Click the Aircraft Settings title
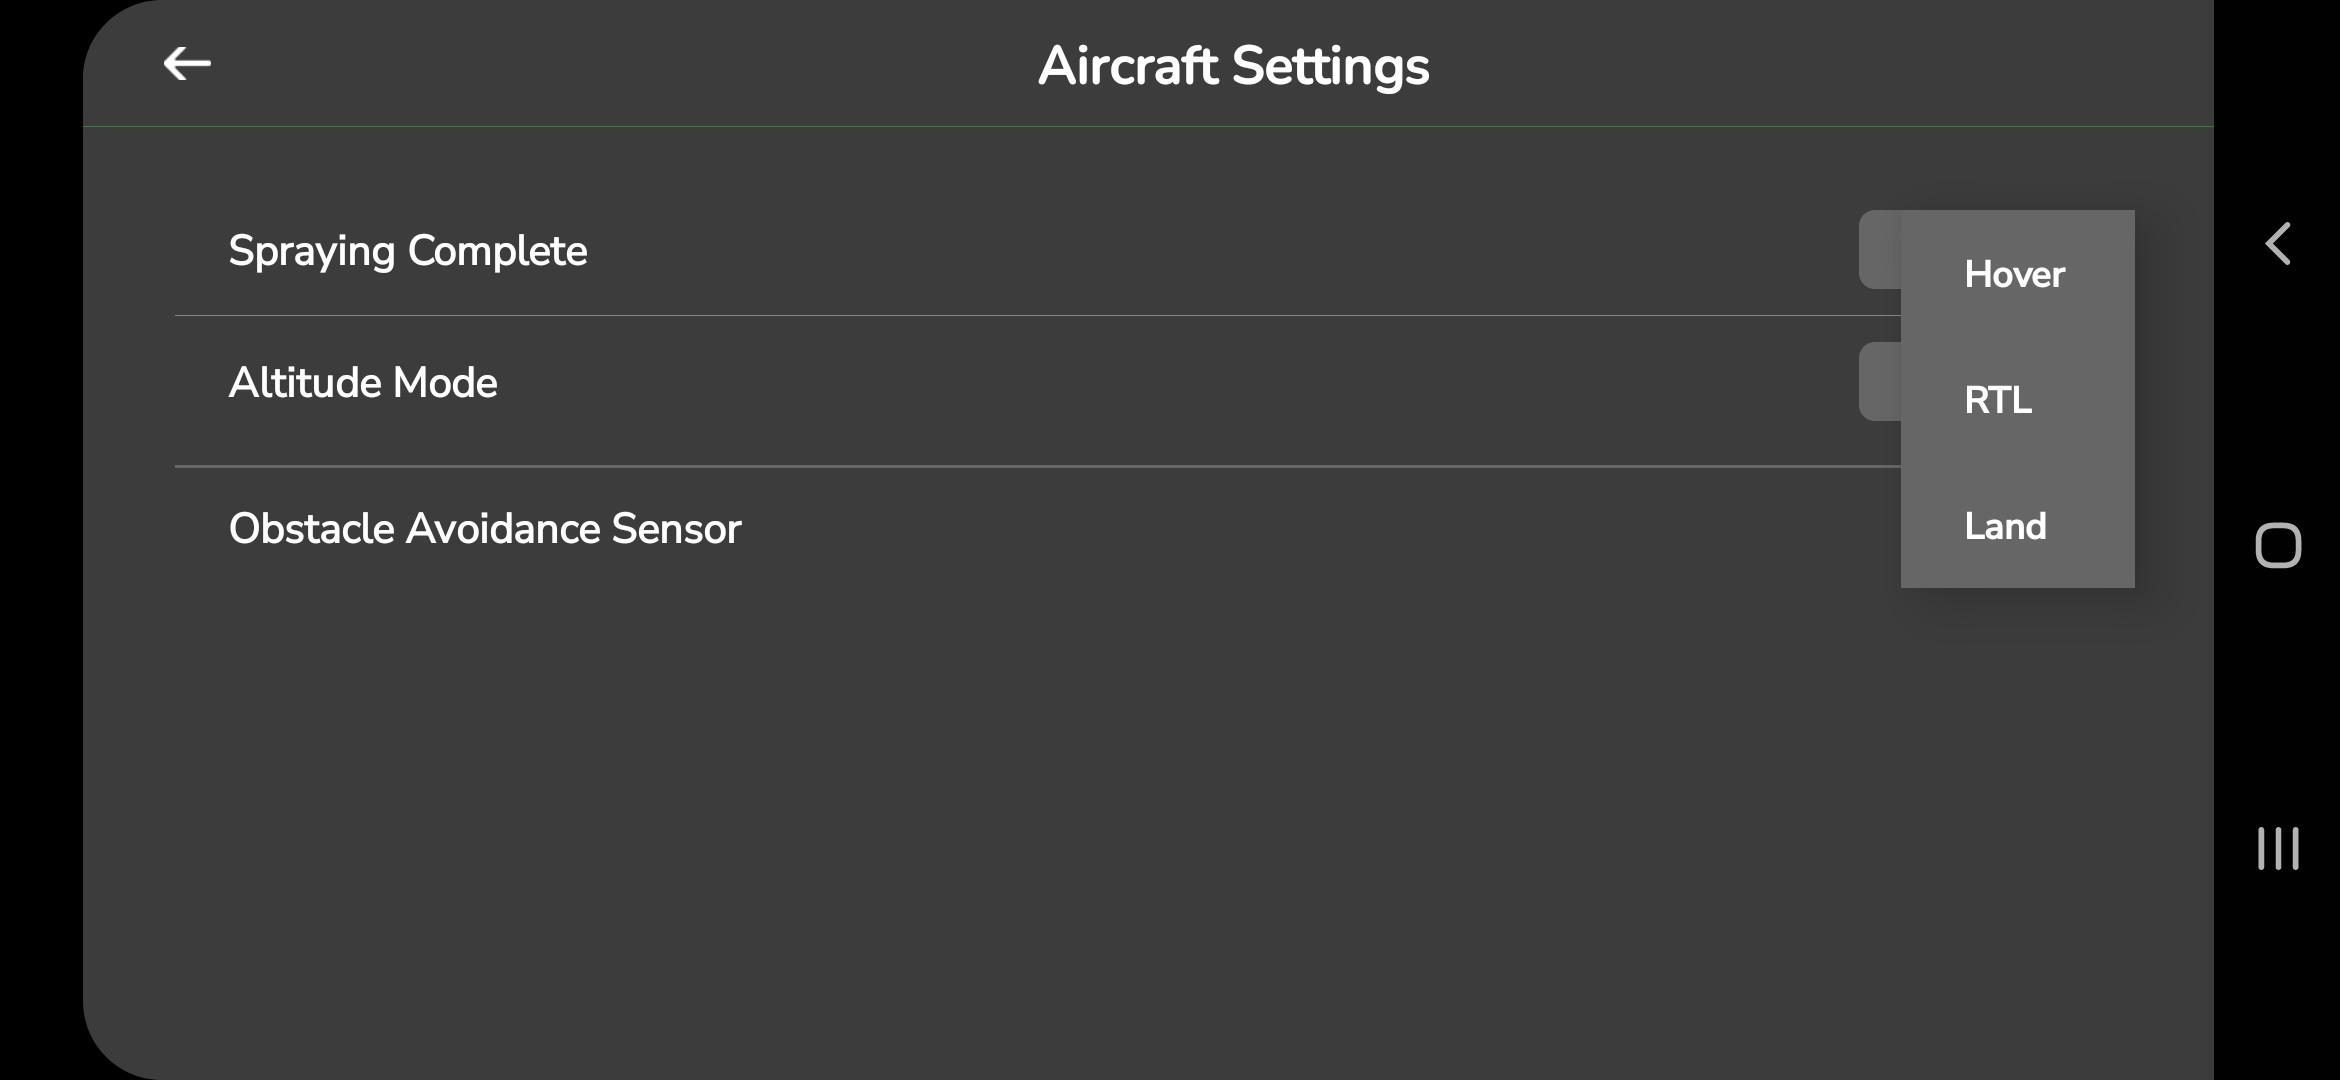Screen dimensions: 2340x1080 point(1233,66)
